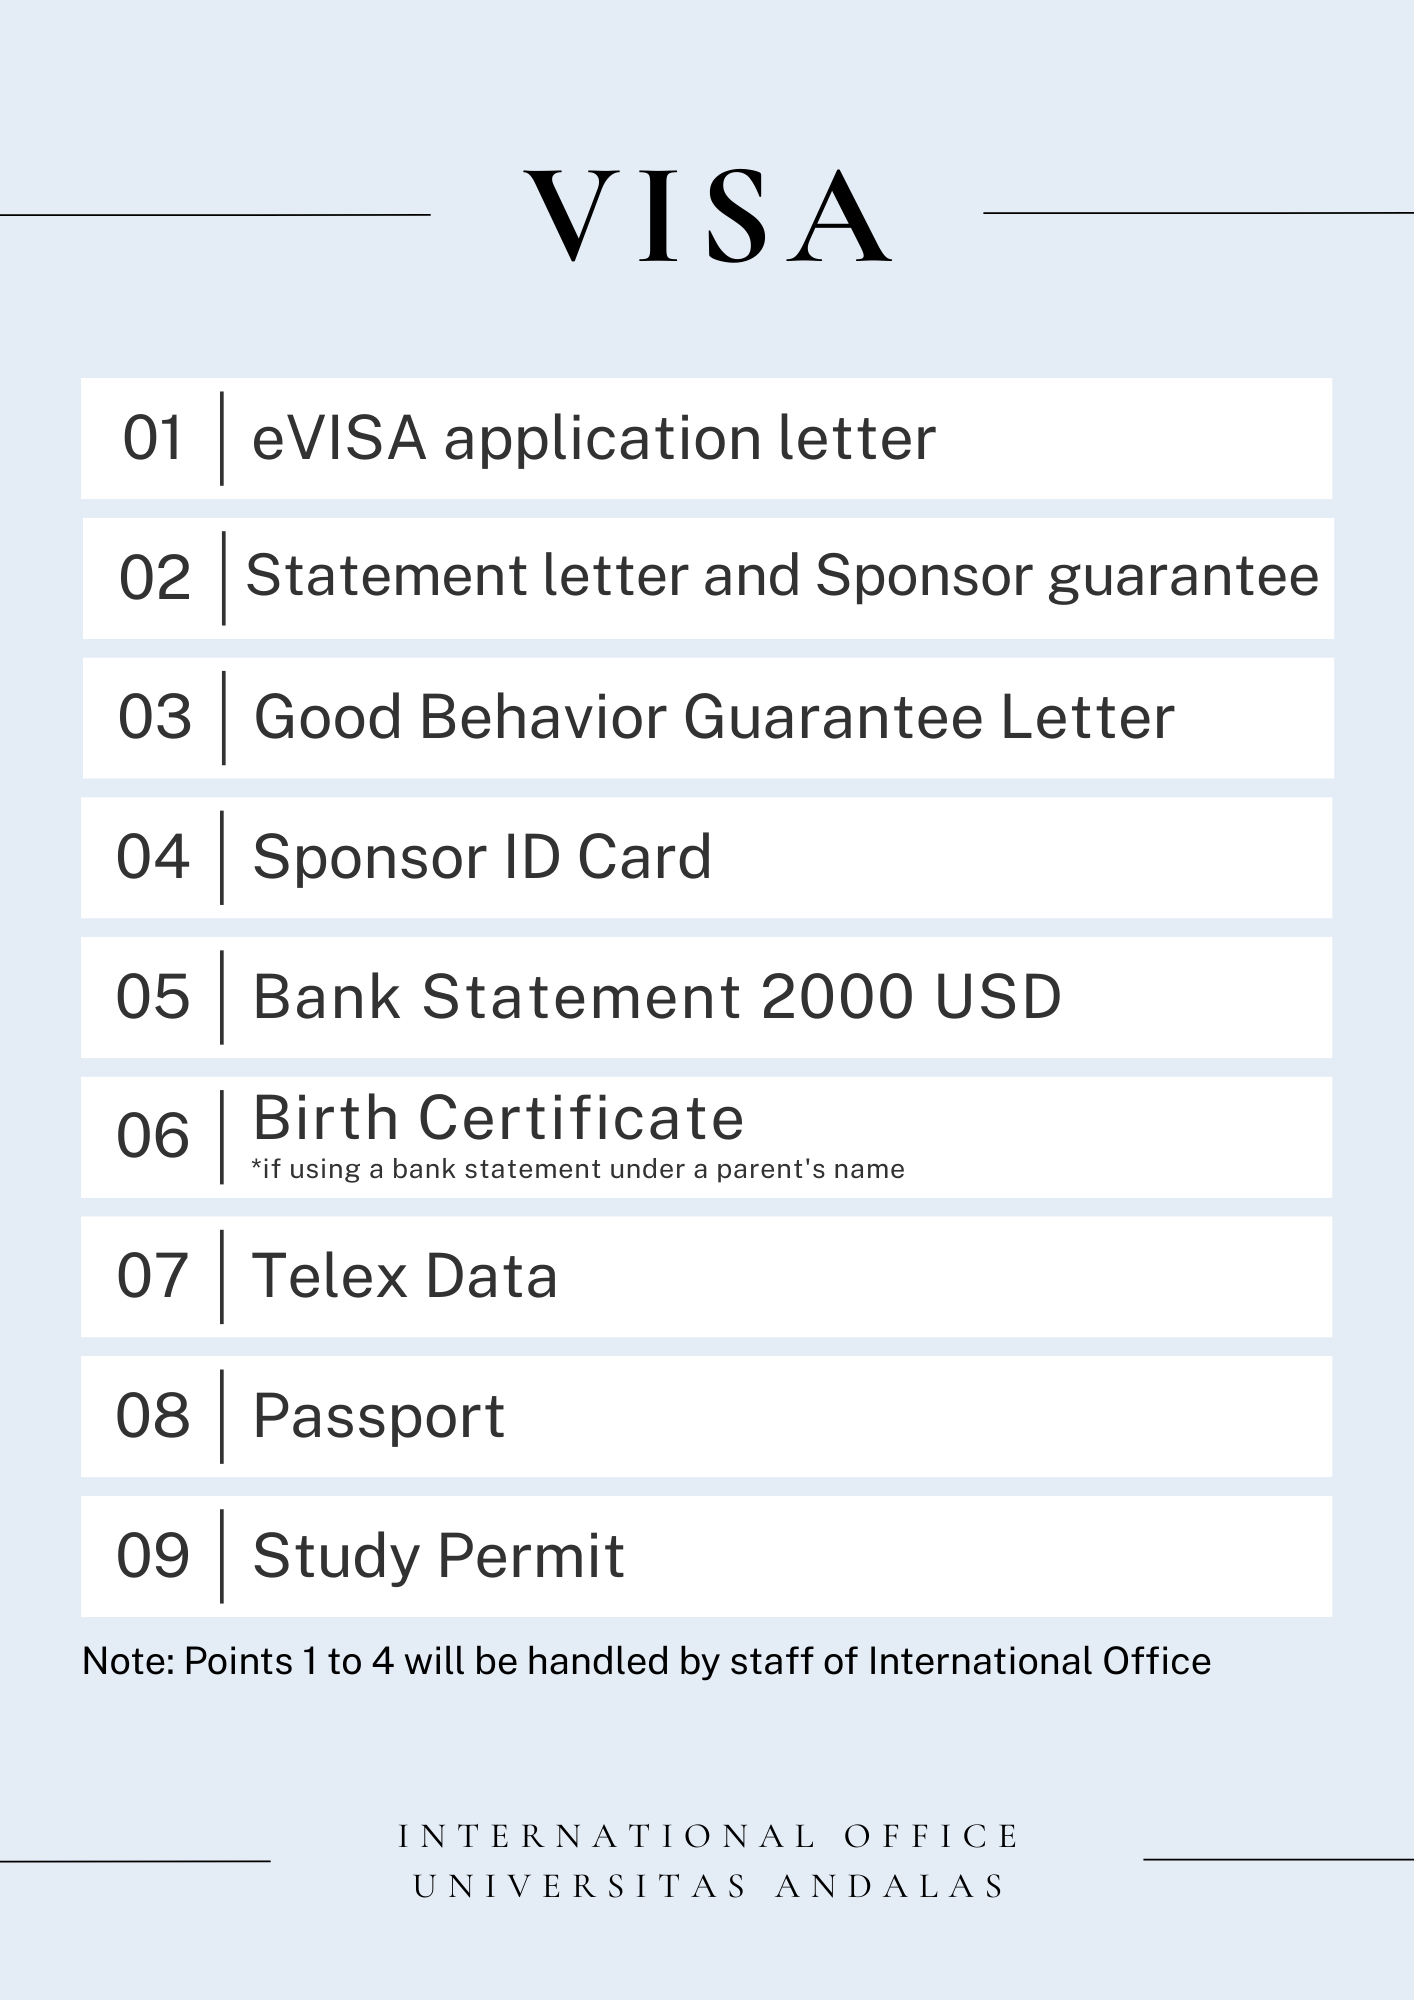
Task: Select the Telex Data row
Action: [706, 1277]
